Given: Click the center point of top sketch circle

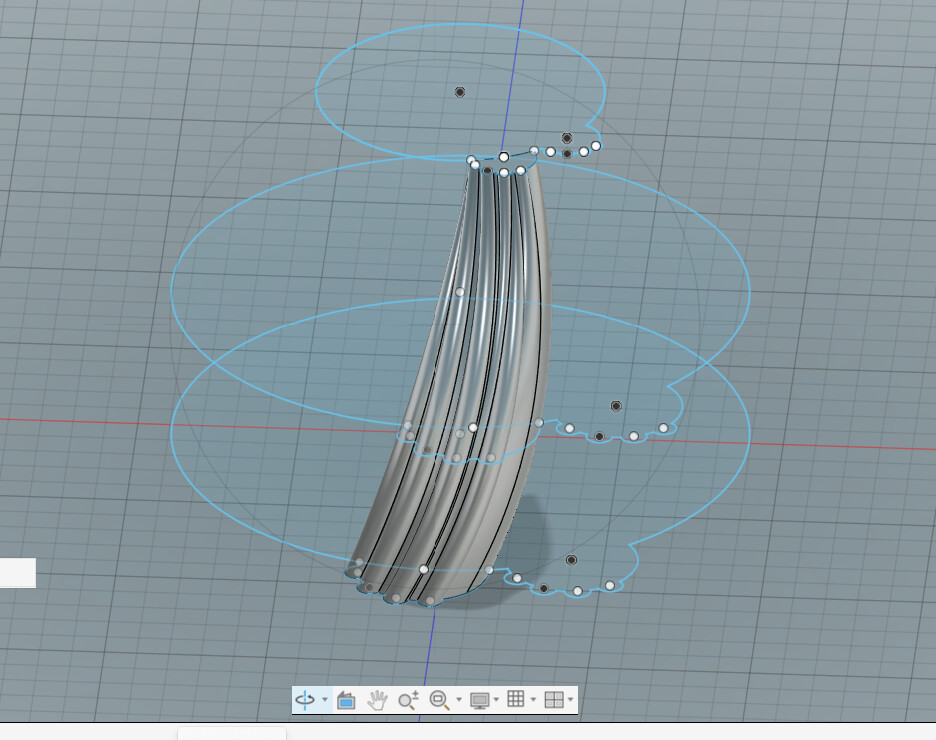Looking at the screenshot, I should tap(460, 92).
